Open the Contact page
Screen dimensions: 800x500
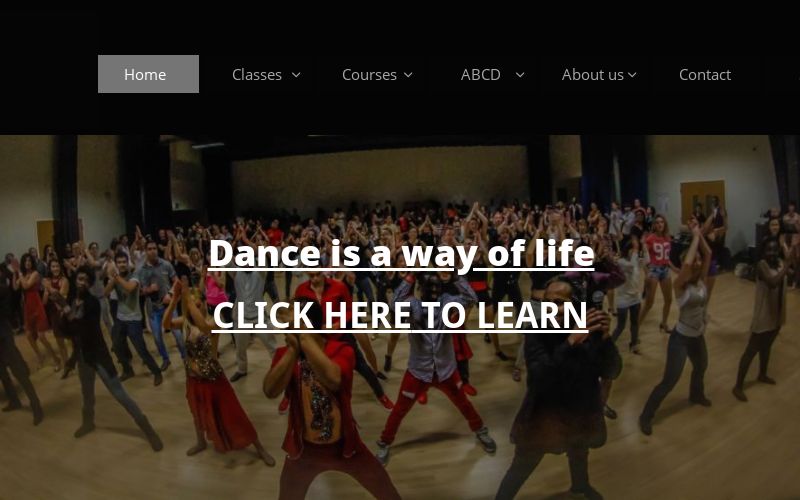click(705, 74)
